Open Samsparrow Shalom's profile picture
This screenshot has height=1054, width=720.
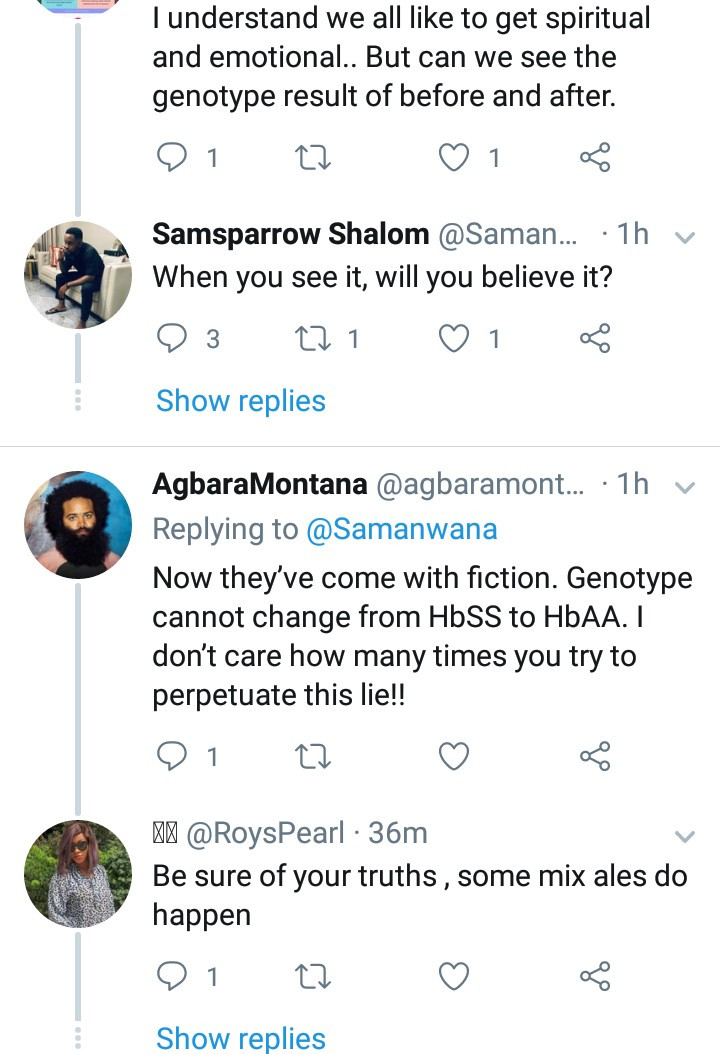[x=78, y=274]
